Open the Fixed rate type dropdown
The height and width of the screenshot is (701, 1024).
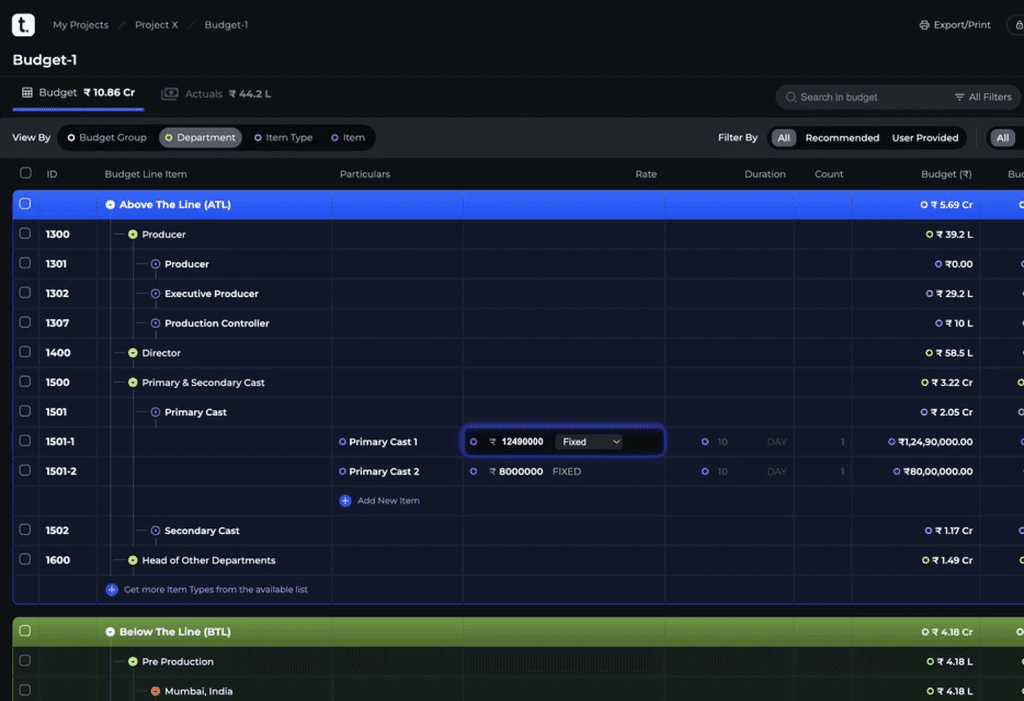pyautogui.click(x=589, y=441)
